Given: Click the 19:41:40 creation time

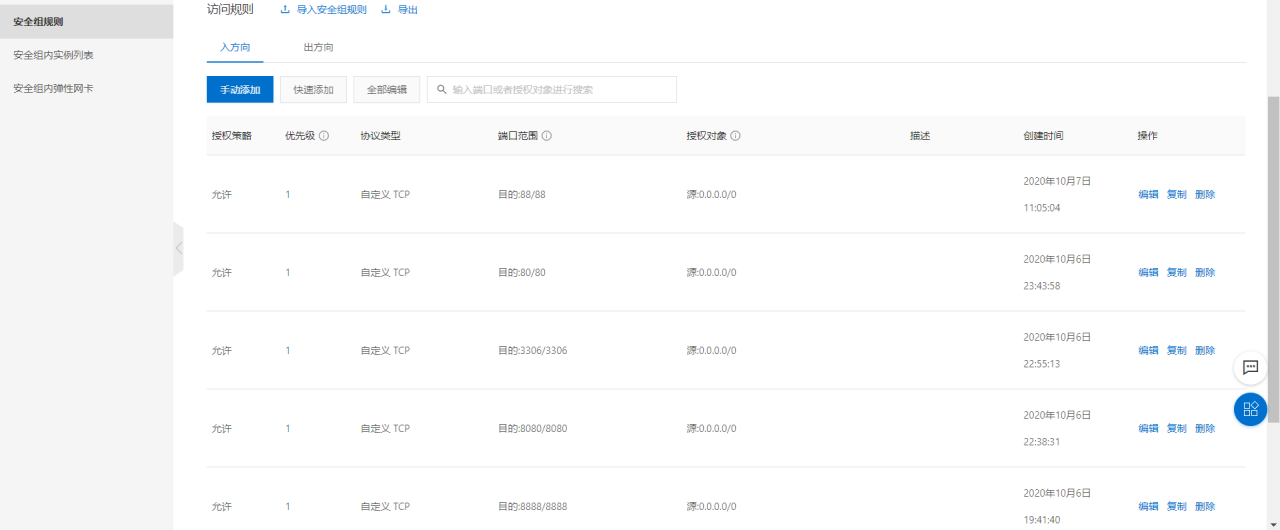Looking at the screenshot, I should (x=1042, y=520).
